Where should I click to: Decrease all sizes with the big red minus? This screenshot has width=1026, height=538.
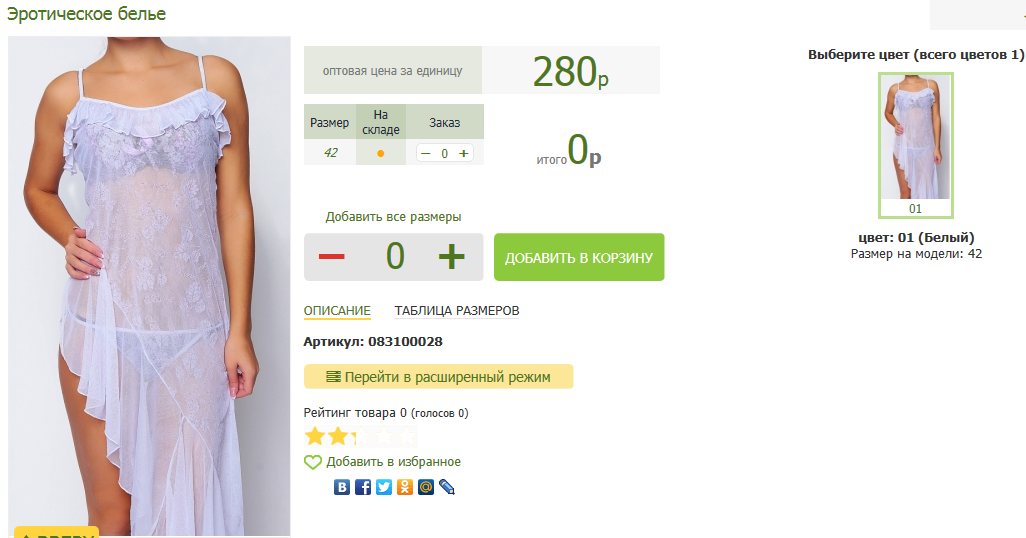[x=332, y=257]
